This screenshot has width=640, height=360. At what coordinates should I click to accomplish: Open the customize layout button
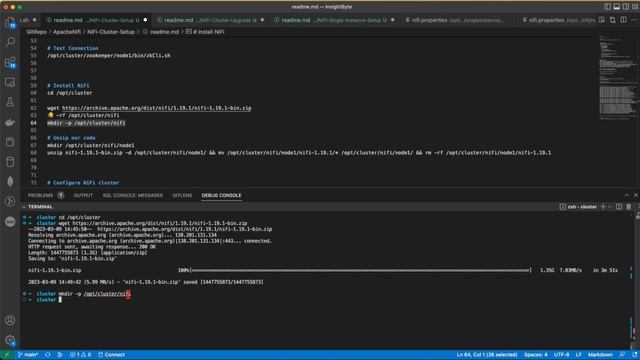point(636,7)
